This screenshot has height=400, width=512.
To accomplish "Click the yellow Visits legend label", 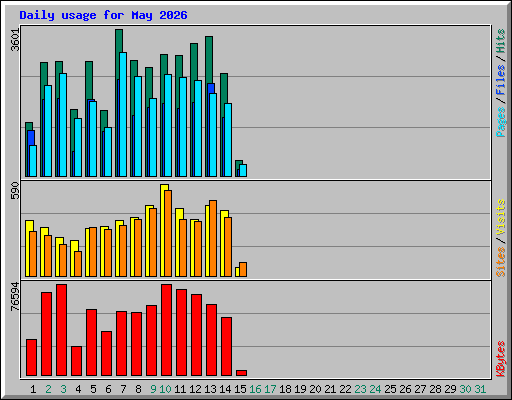I will point(501,217).
